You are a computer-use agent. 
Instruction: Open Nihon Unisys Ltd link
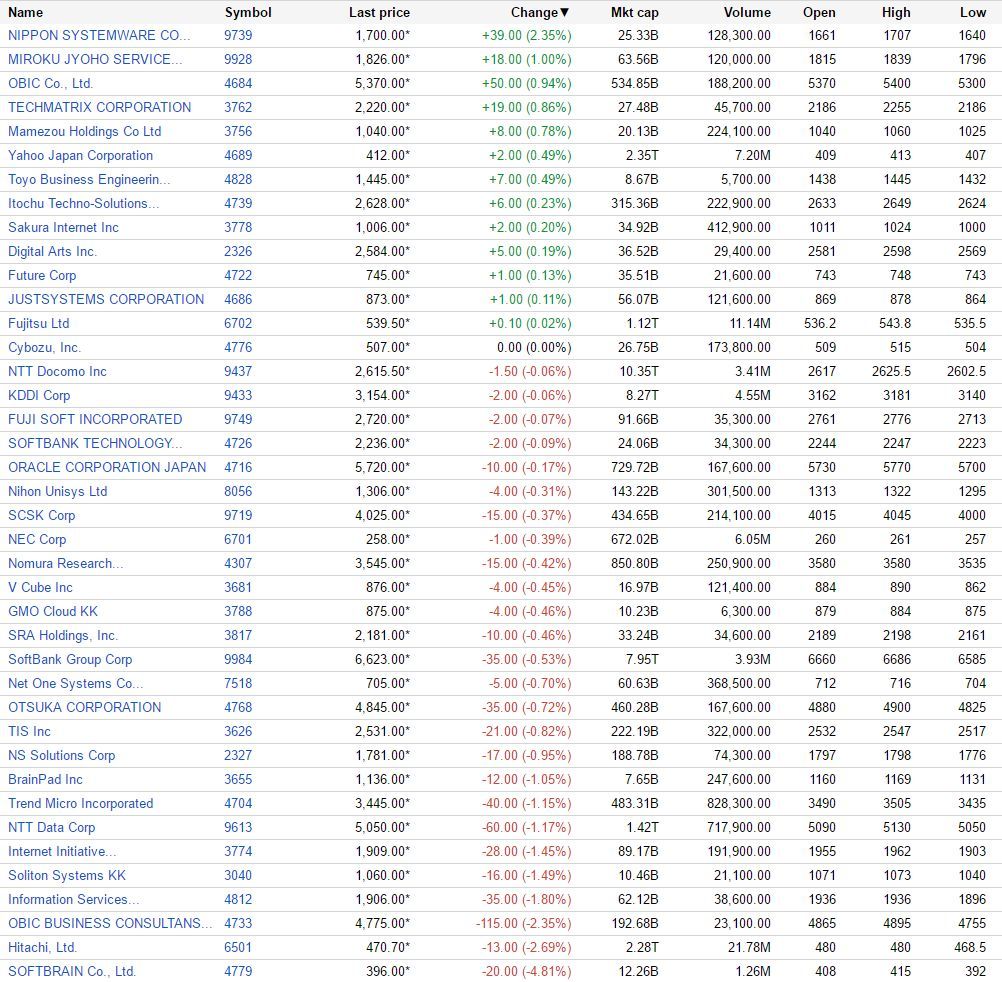(58, 491)
